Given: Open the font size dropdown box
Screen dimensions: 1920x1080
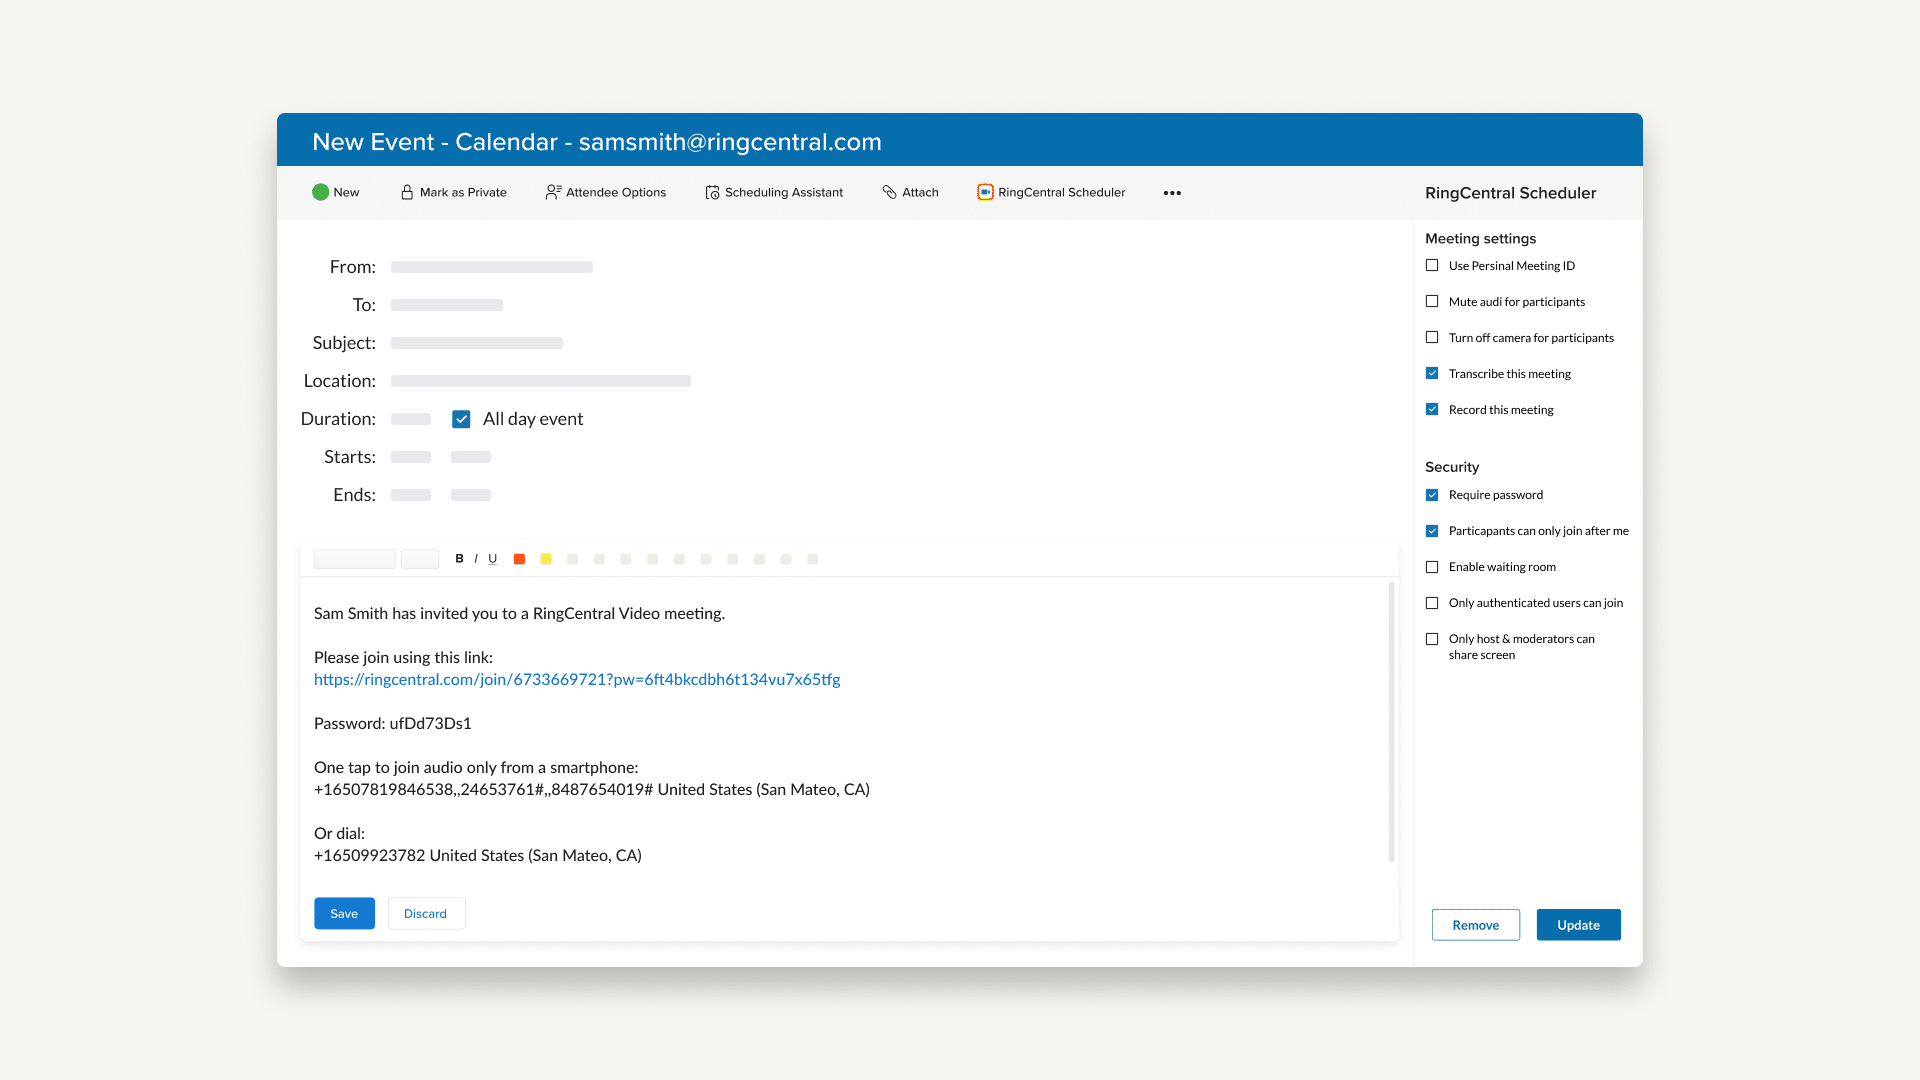Looking at the screenshot, I should (x=419, y=559).
